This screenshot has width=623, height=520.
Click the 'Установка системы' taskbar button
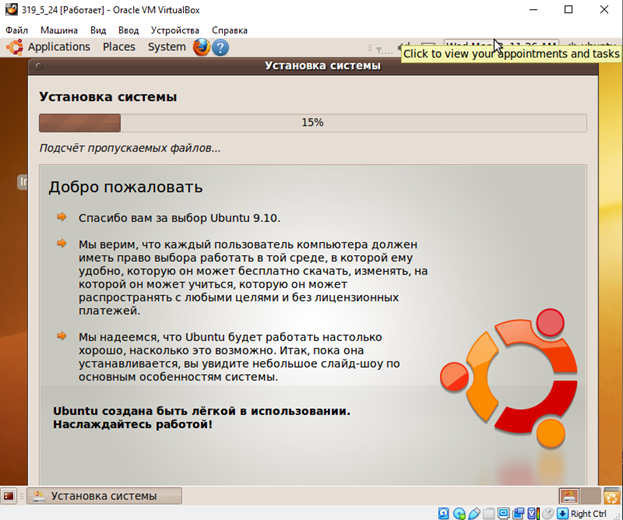[x=104, y=496]
